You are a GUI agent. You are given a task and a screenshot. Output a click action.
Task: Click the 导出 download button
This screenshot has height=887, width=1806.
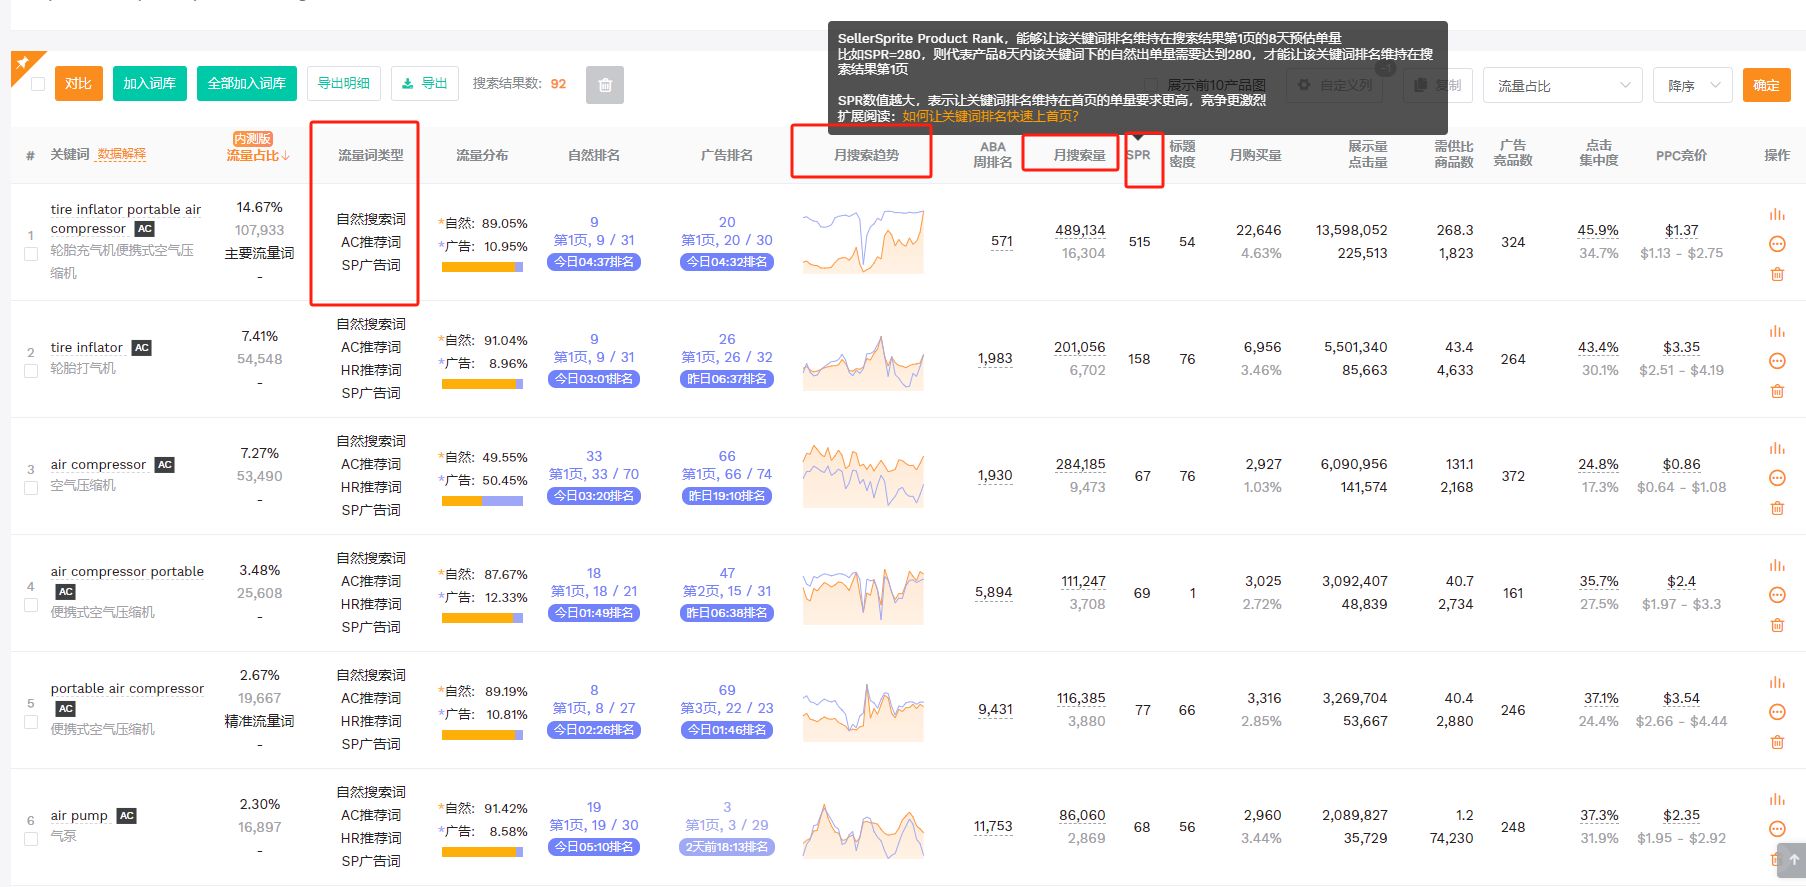(425, 84)
